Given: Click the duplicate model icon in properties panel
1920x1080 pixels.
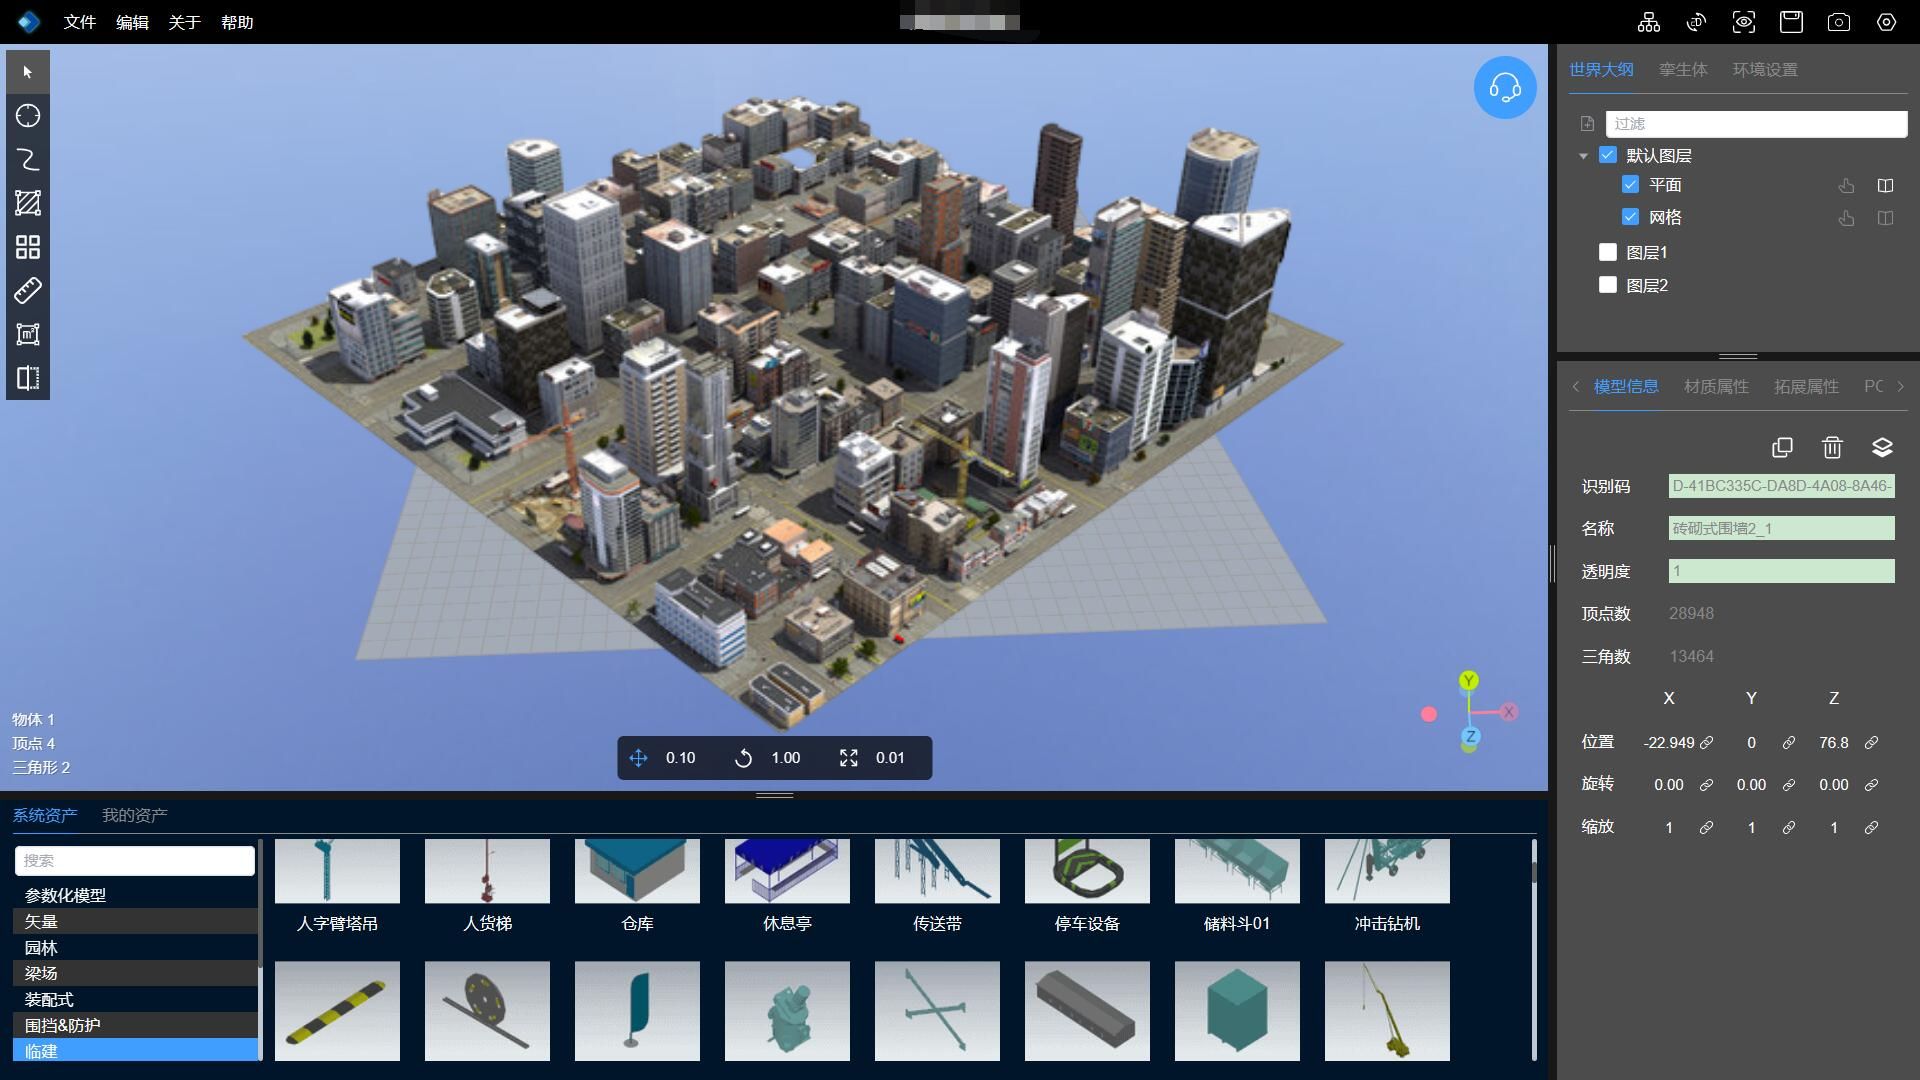Looking at the screenshot, I should pyautogui.click(x=1782, y=447).
